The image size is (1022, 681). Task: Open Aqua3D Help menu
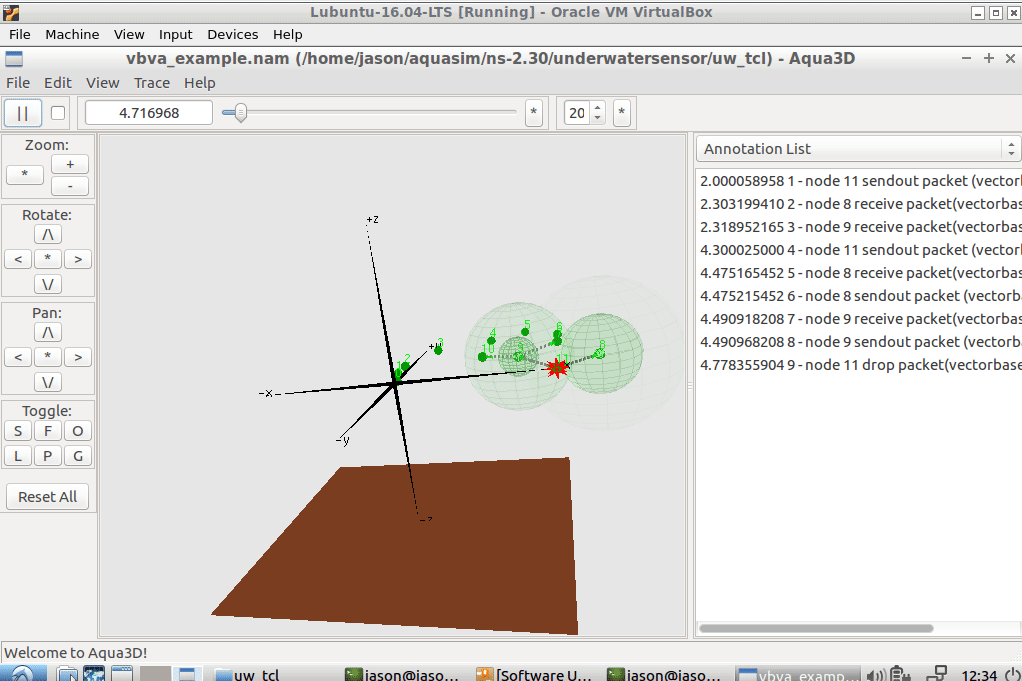tap(199, 83)
